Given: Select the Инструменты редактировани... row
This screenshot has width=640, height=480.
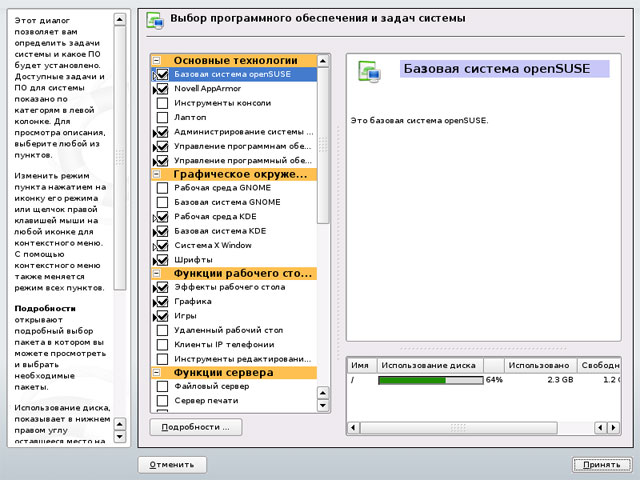Looking at the screenshot, I should 234,359.
